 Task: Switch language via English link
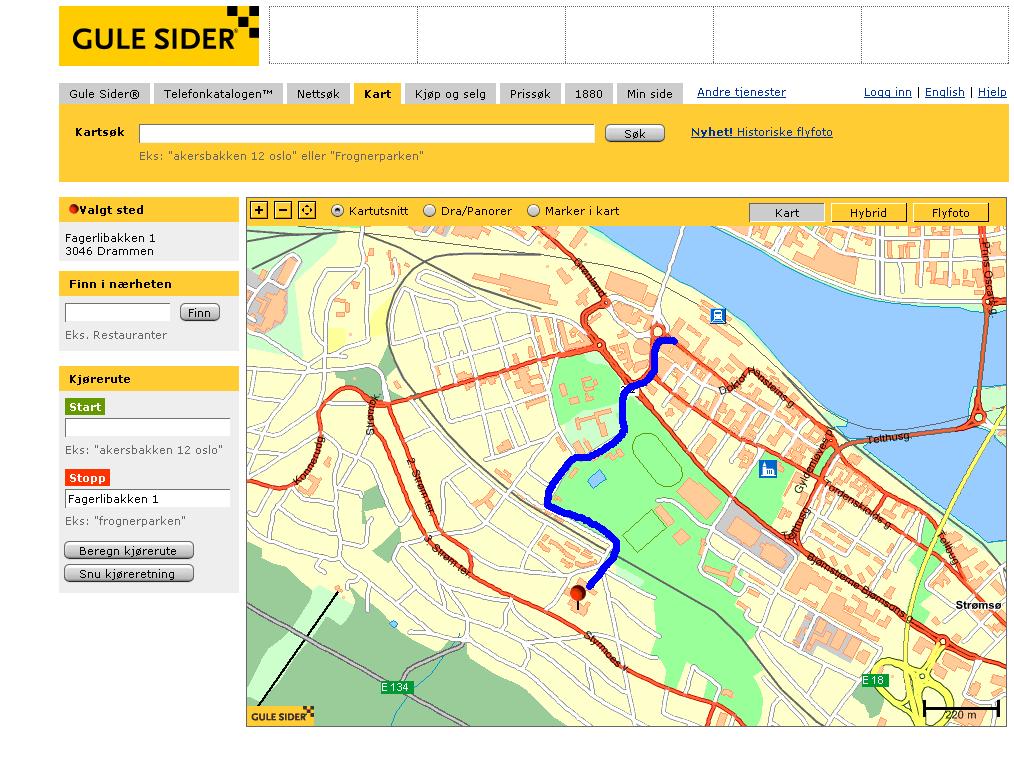[944, 92]
